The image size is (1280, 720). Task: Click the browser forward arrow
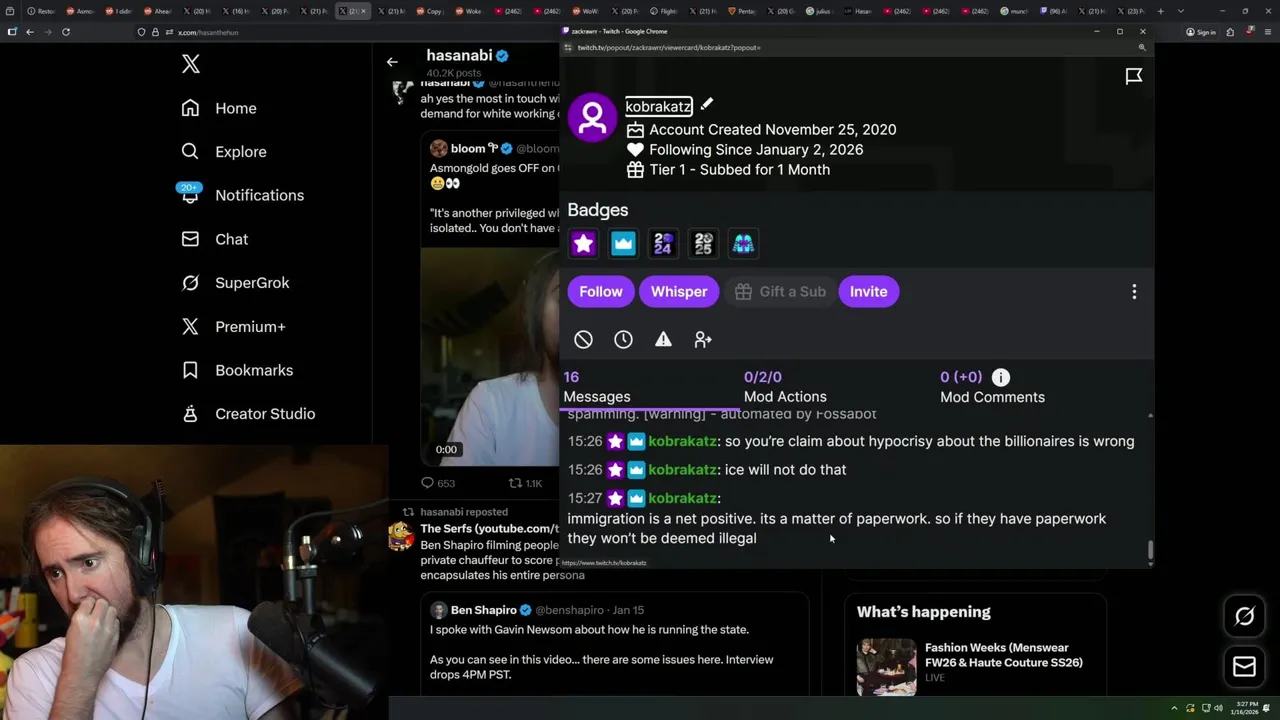tap(47, 32)
